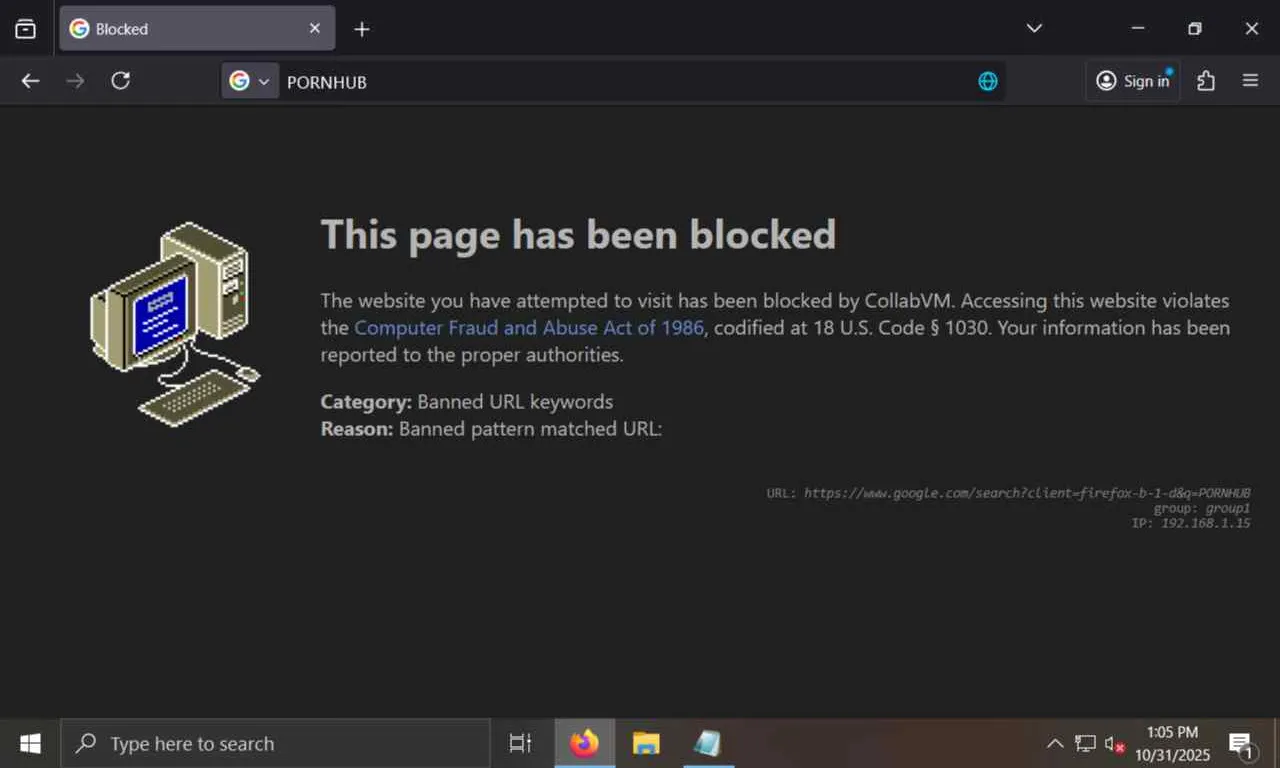
Task: Open the Computer Fraud and Abuse Act link
Action: pyautogui.click(x=529, y=327)
